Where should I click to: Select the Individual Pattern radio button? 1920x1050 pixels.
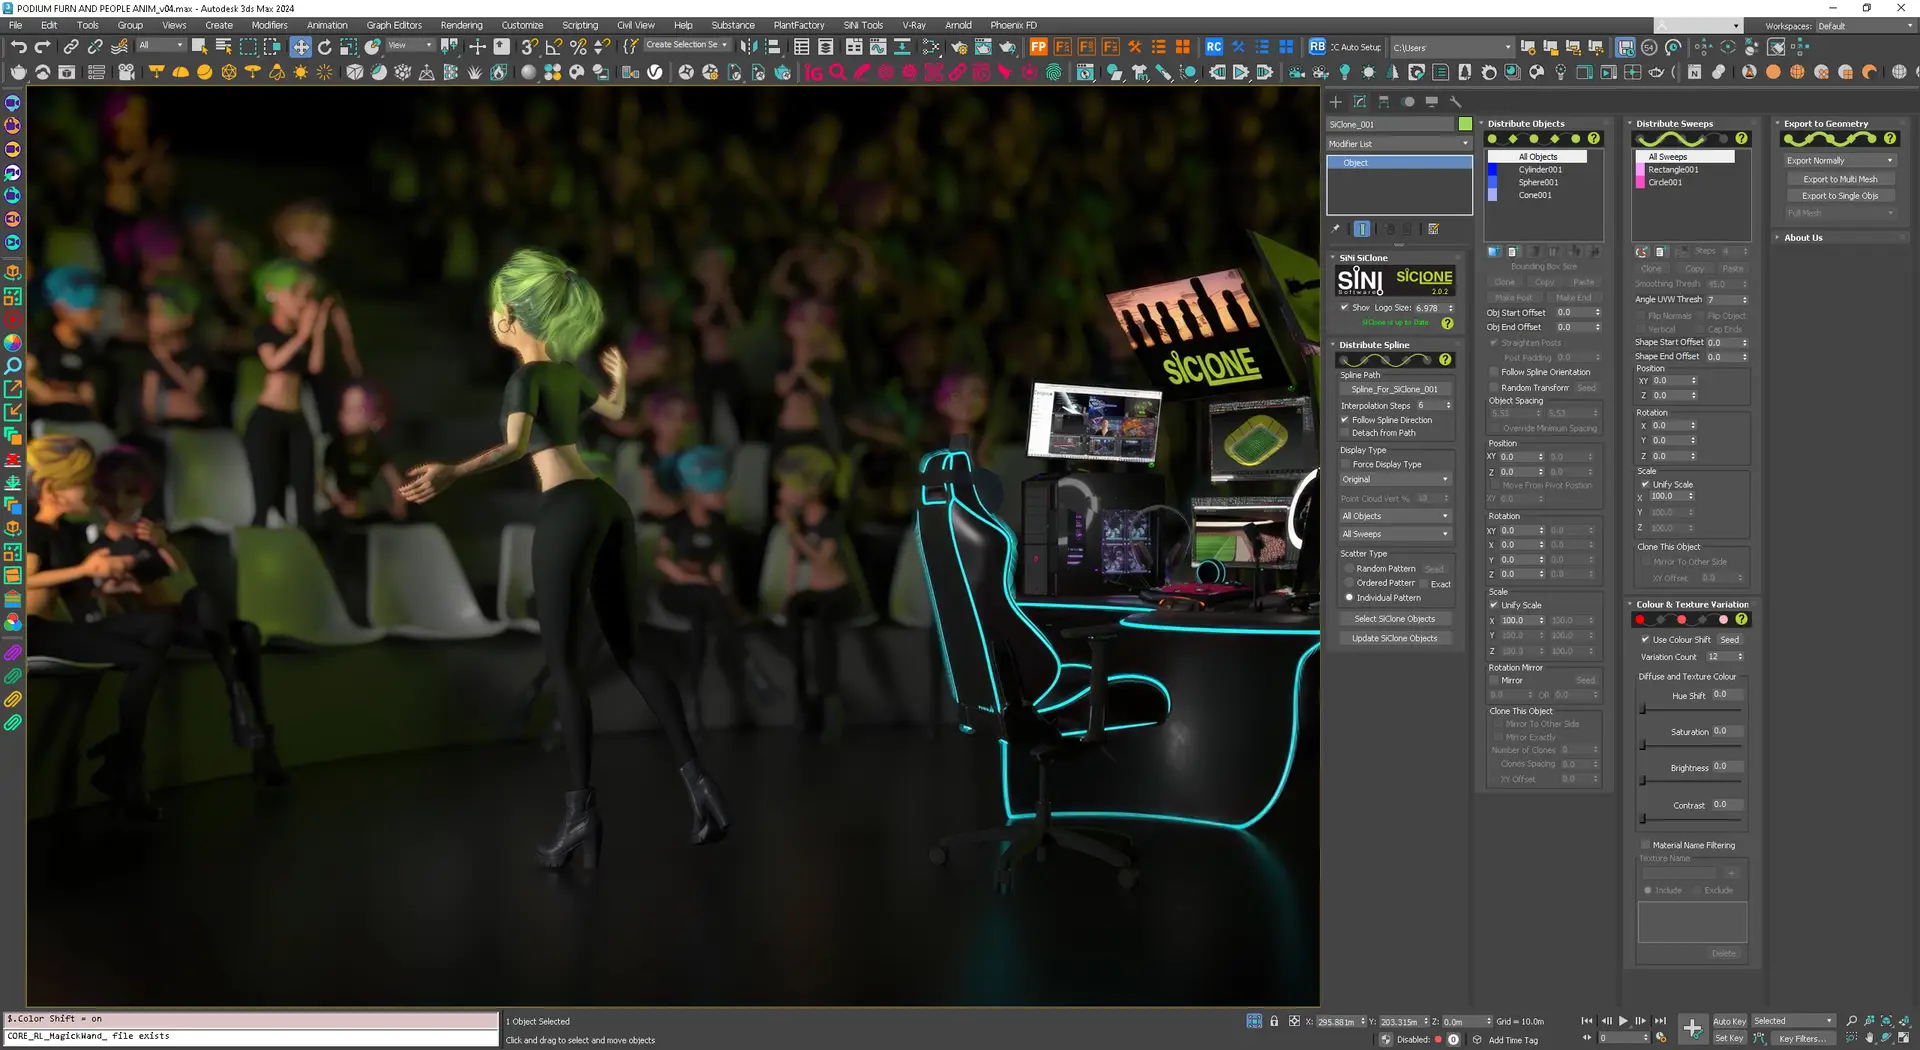tap(1349, 598)
